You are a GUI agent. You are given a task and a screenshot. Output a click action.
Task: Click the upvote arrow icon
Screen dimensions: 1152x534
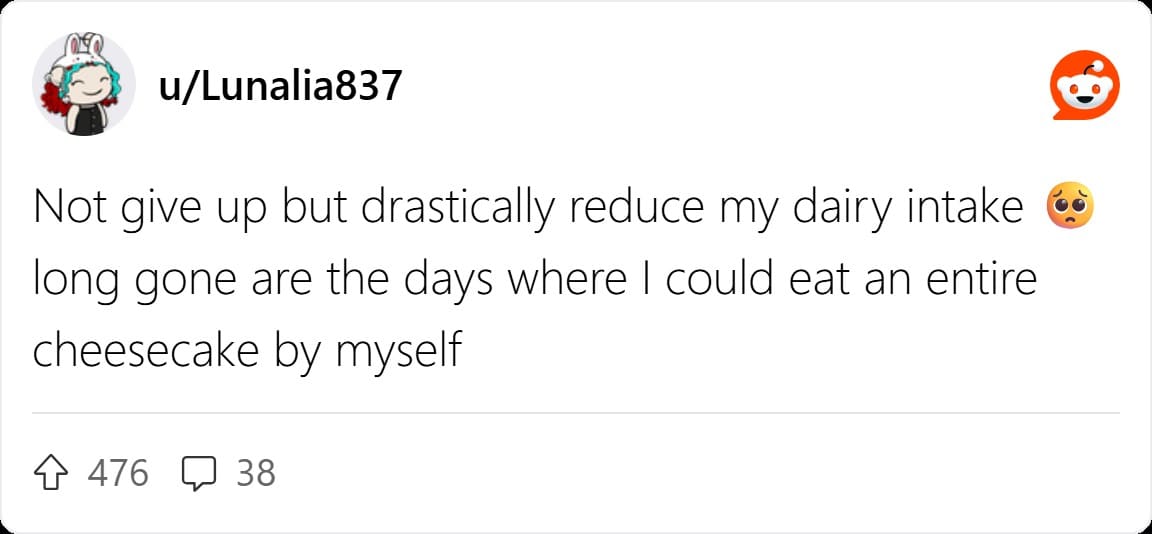pos(53,474)
